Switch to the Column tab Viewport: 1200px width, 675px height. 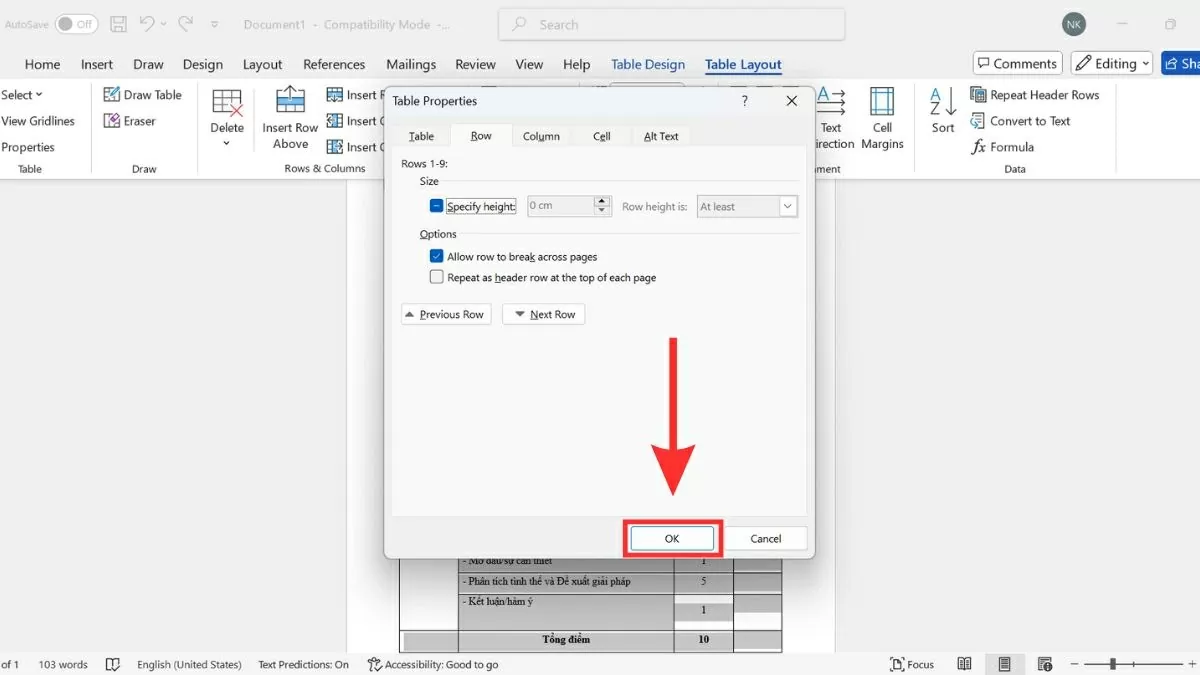click(541, 136)
